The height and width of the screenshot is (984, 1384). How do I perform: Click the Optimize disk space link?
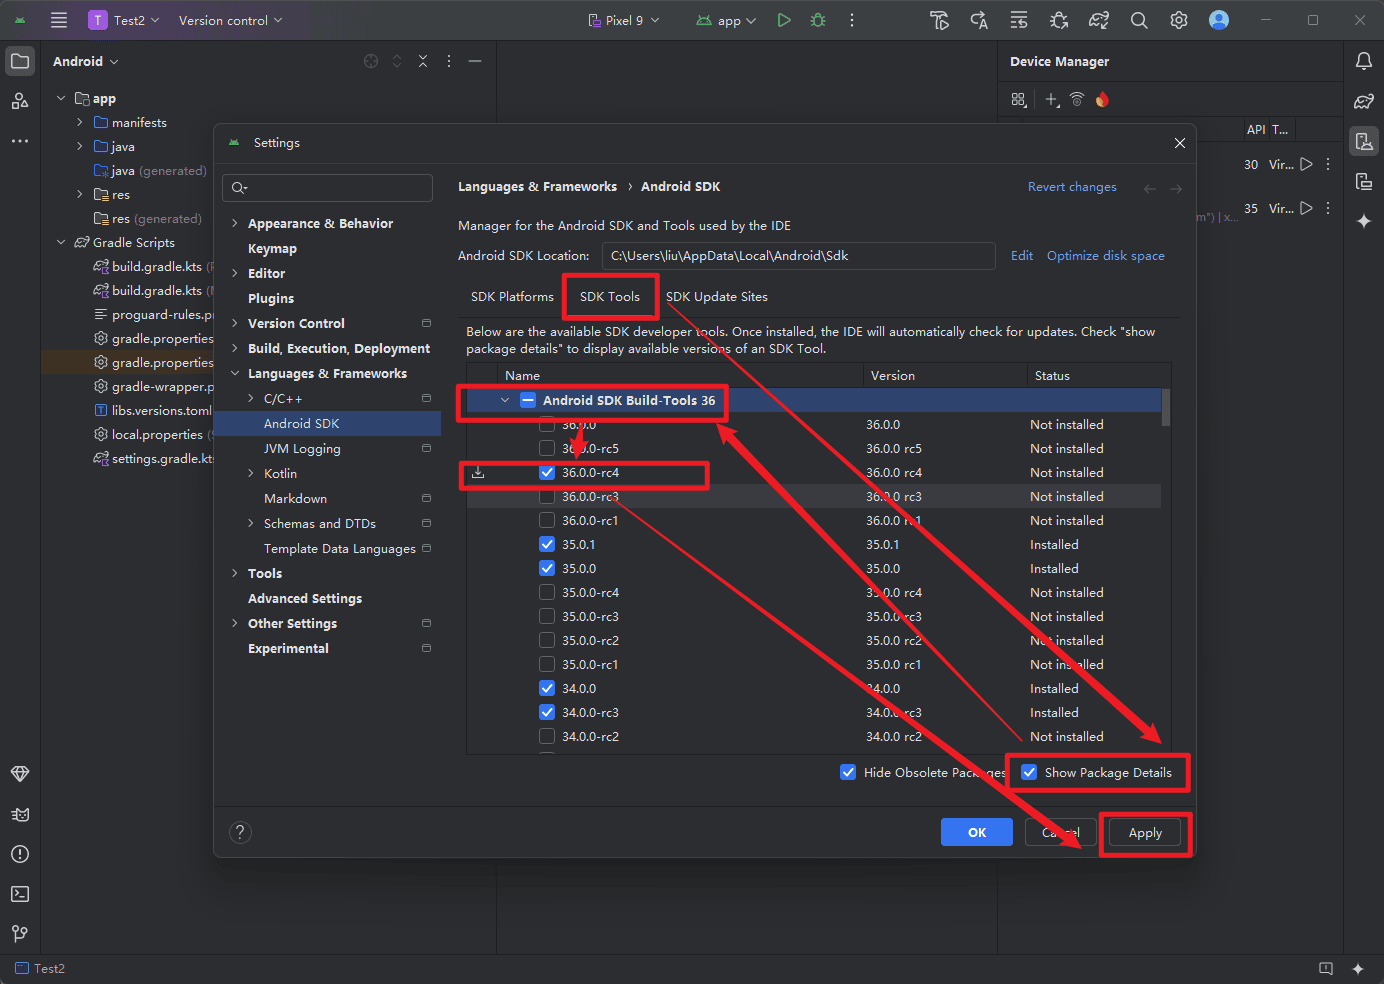point(1105,256)
